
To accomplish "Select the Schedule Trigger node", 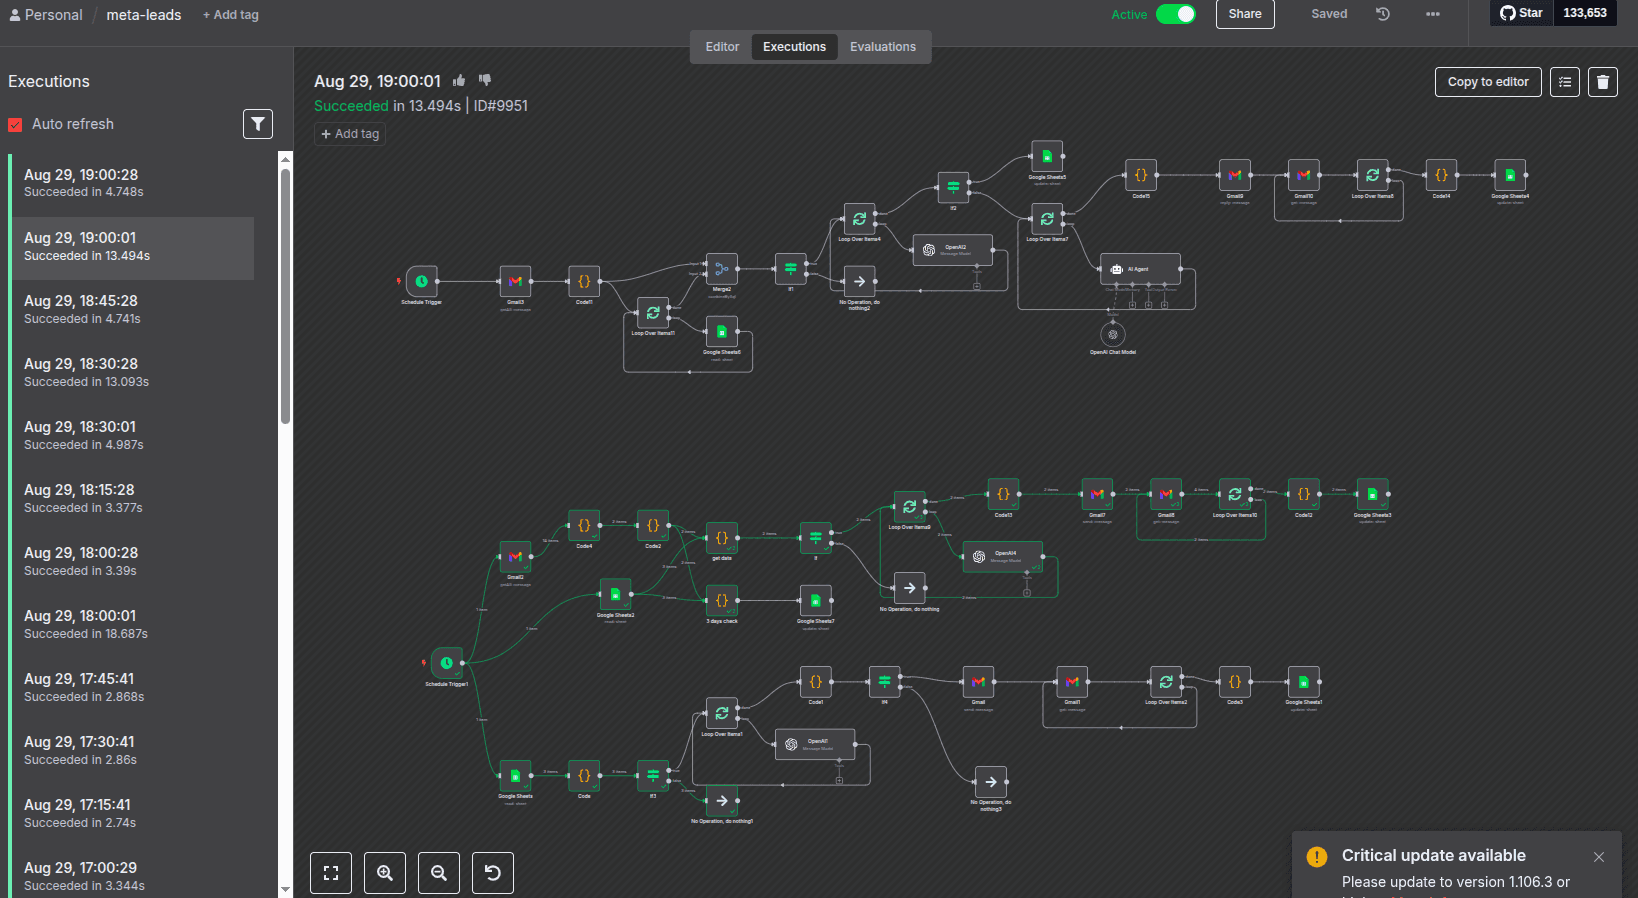I will click(x=421, y=281).
